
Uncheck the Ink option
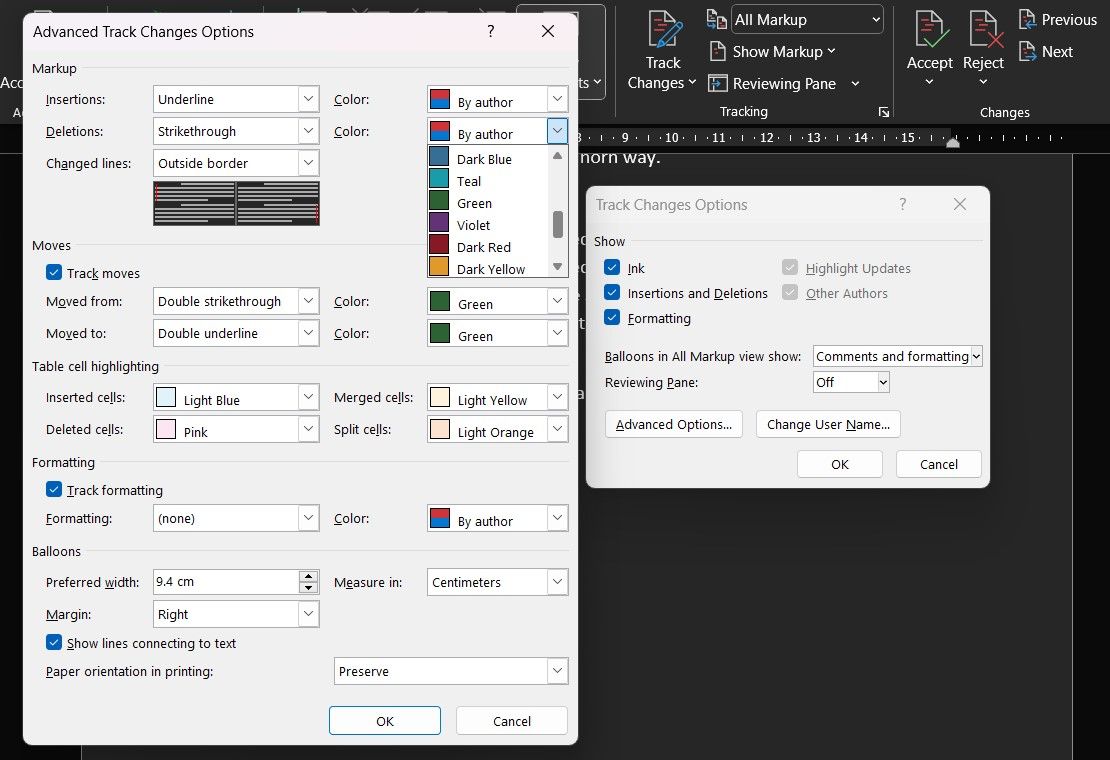click(612, 268)
